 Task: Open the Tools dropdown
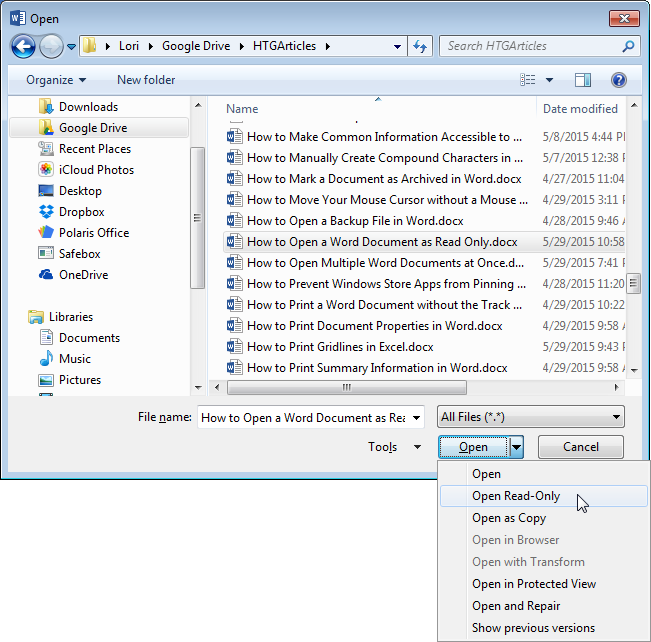coord(395,447)
